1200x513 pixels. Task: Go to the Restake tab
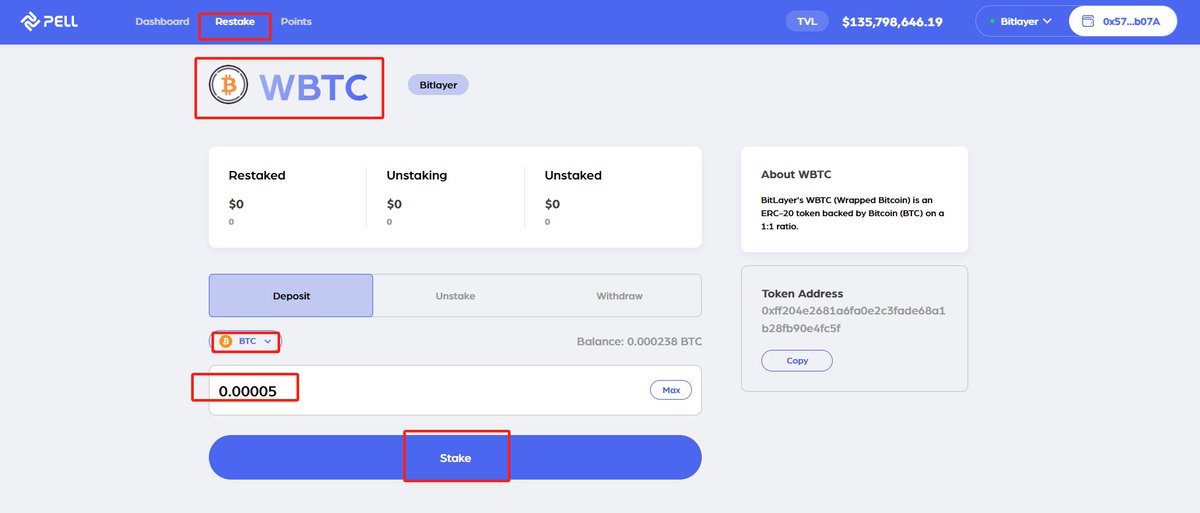coord(235,21)
